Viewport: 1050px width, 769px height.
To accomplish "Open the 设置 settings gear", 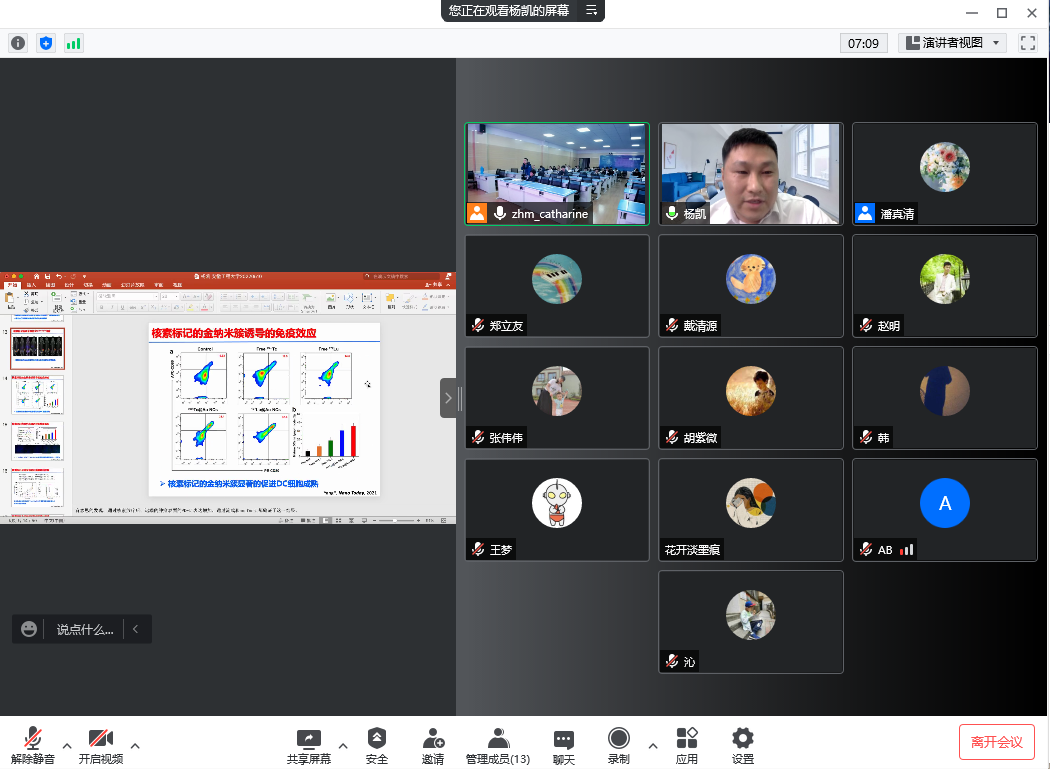I will click(742, 745).
